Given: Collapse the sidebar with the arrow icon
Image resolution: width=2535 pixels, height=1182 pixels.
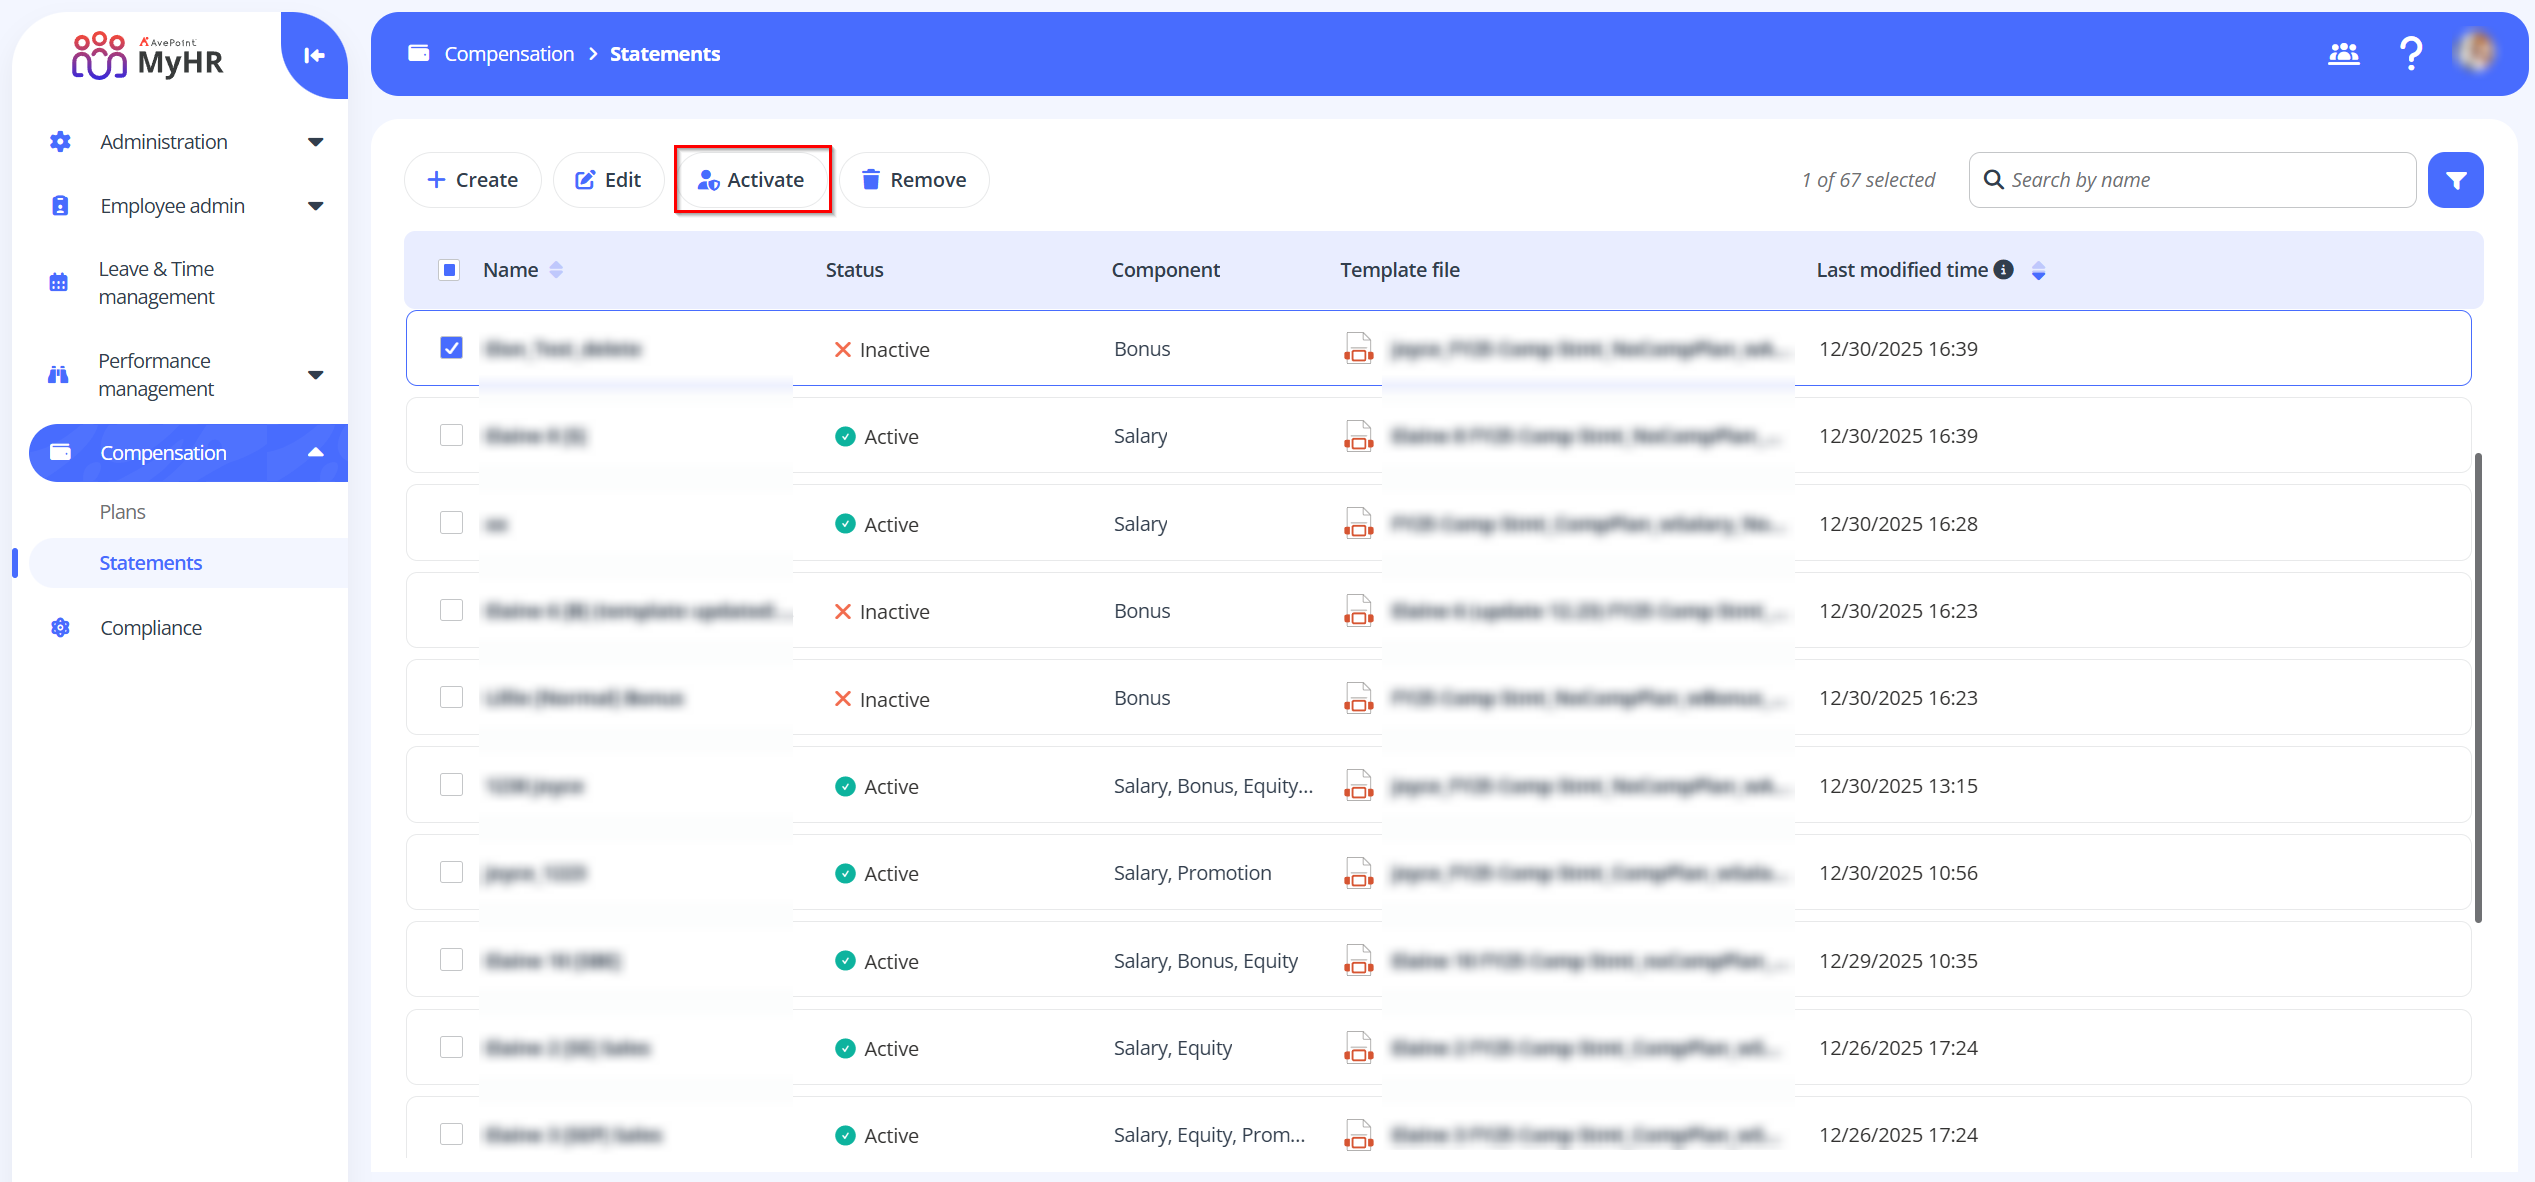Looking at the screenshot, I should (314, 56).
